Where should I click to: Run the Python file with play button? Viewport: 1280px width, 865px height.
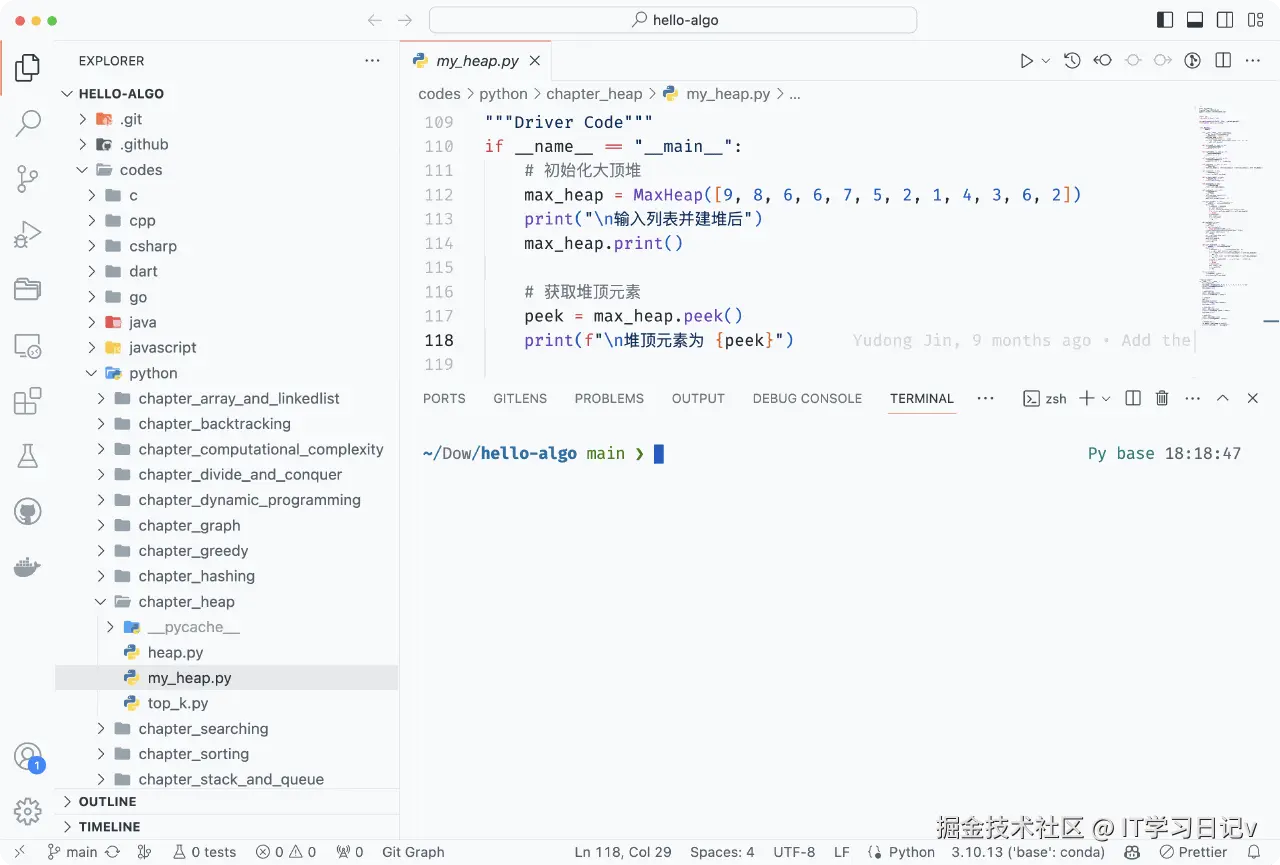[x=1026, y=61]
